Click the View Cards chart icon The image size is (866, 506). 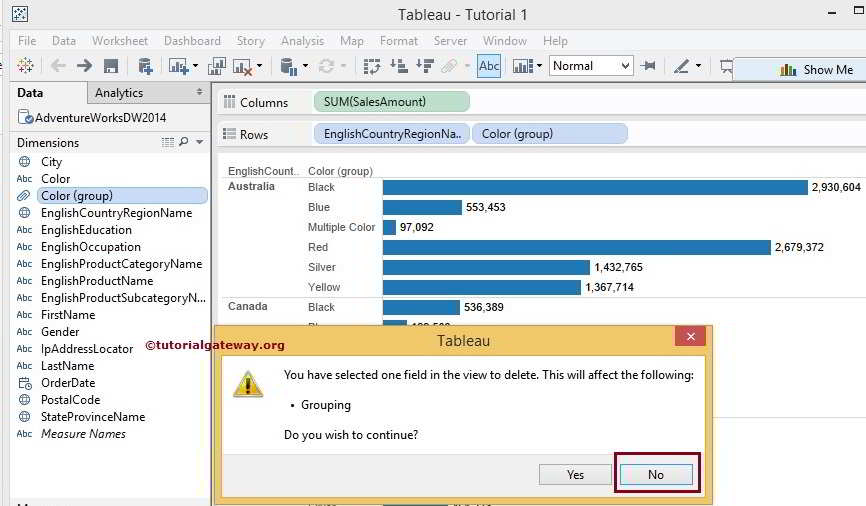[x=522, y=66]
